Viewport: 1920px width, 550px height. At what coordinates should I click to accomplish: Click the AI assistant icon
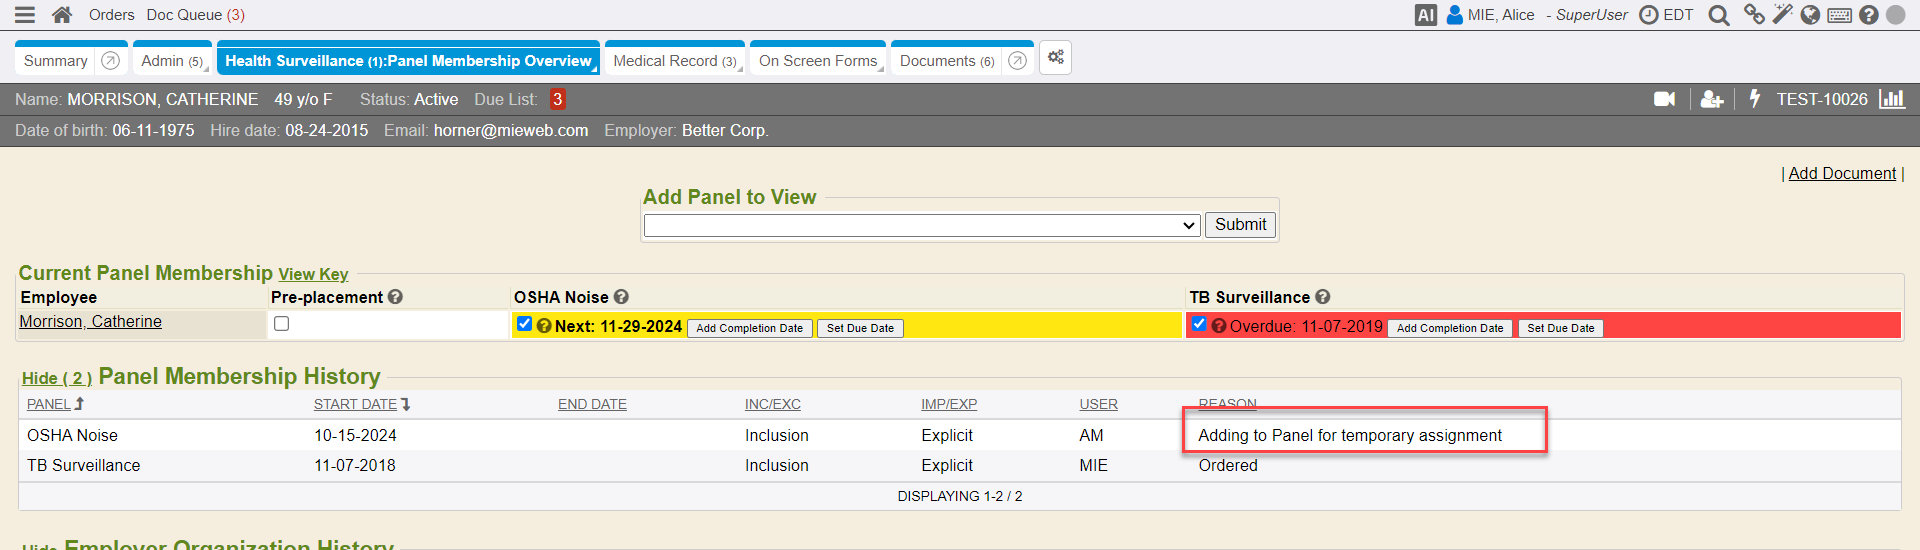click(x=1425, y=15)
